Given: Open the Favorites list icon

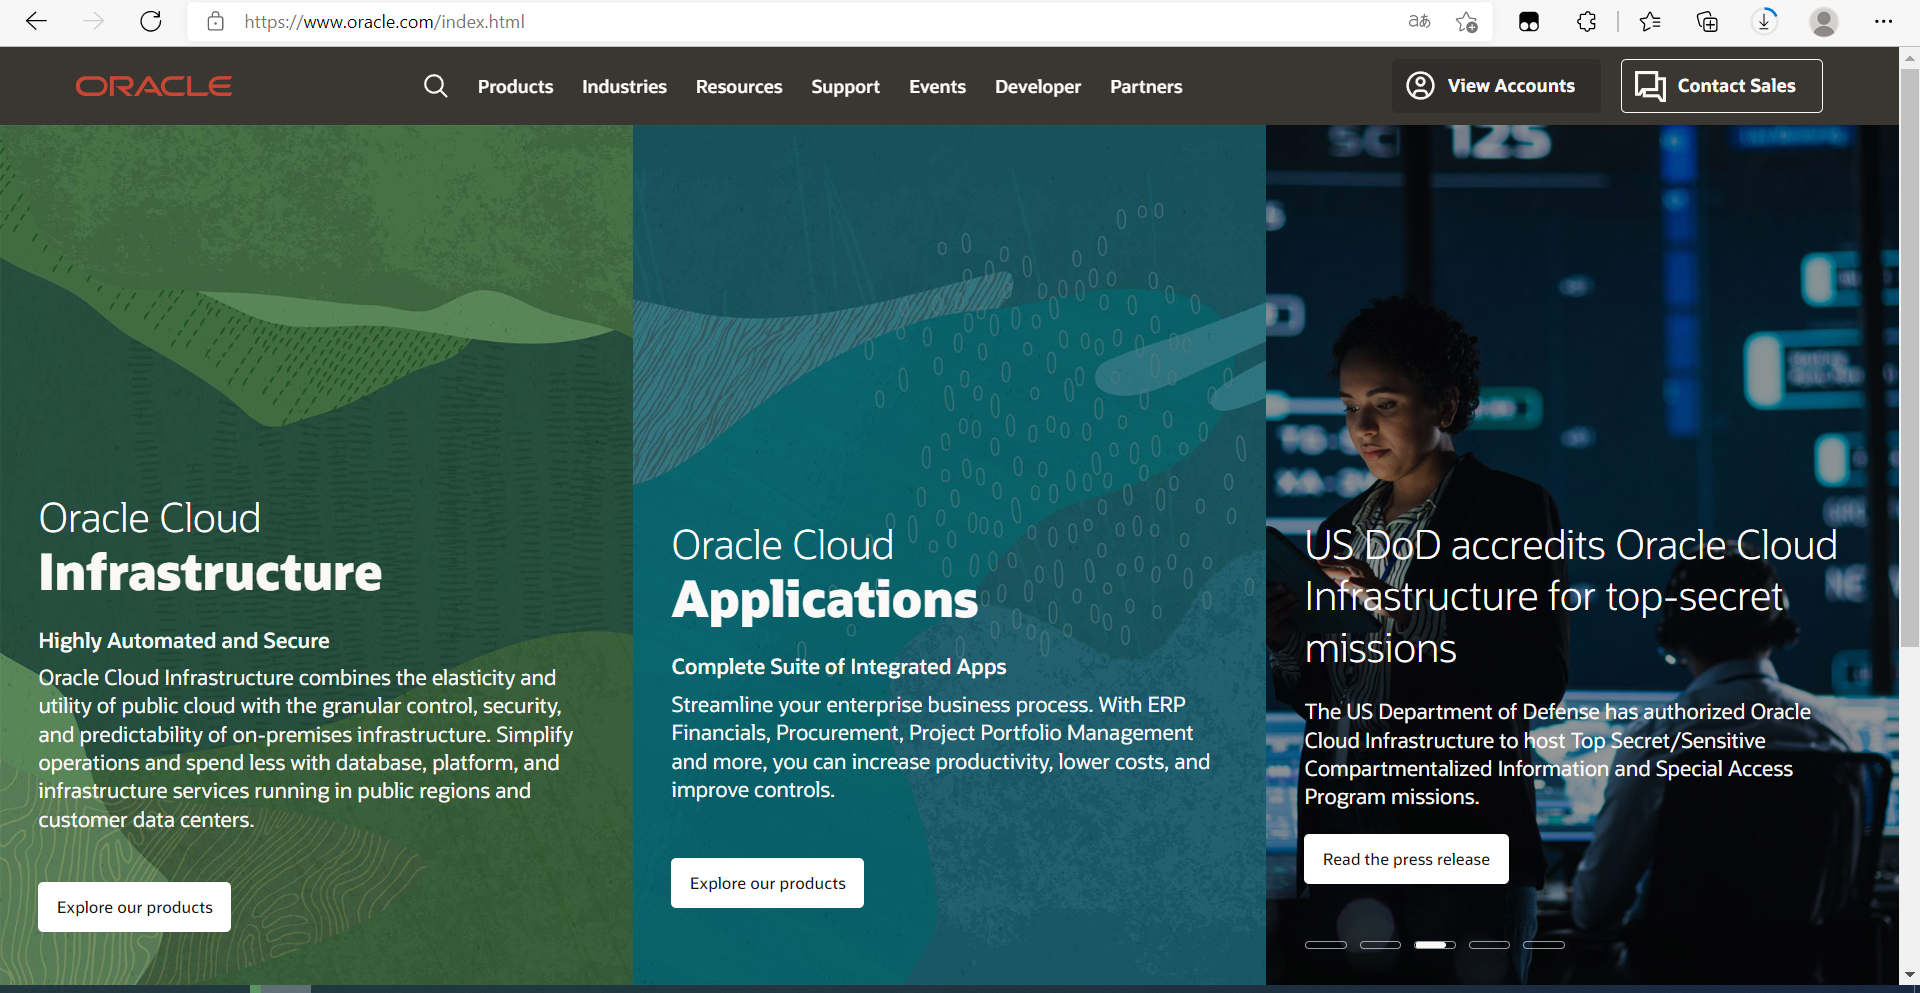Looking at the screenshot, I should pos(1650,21).
